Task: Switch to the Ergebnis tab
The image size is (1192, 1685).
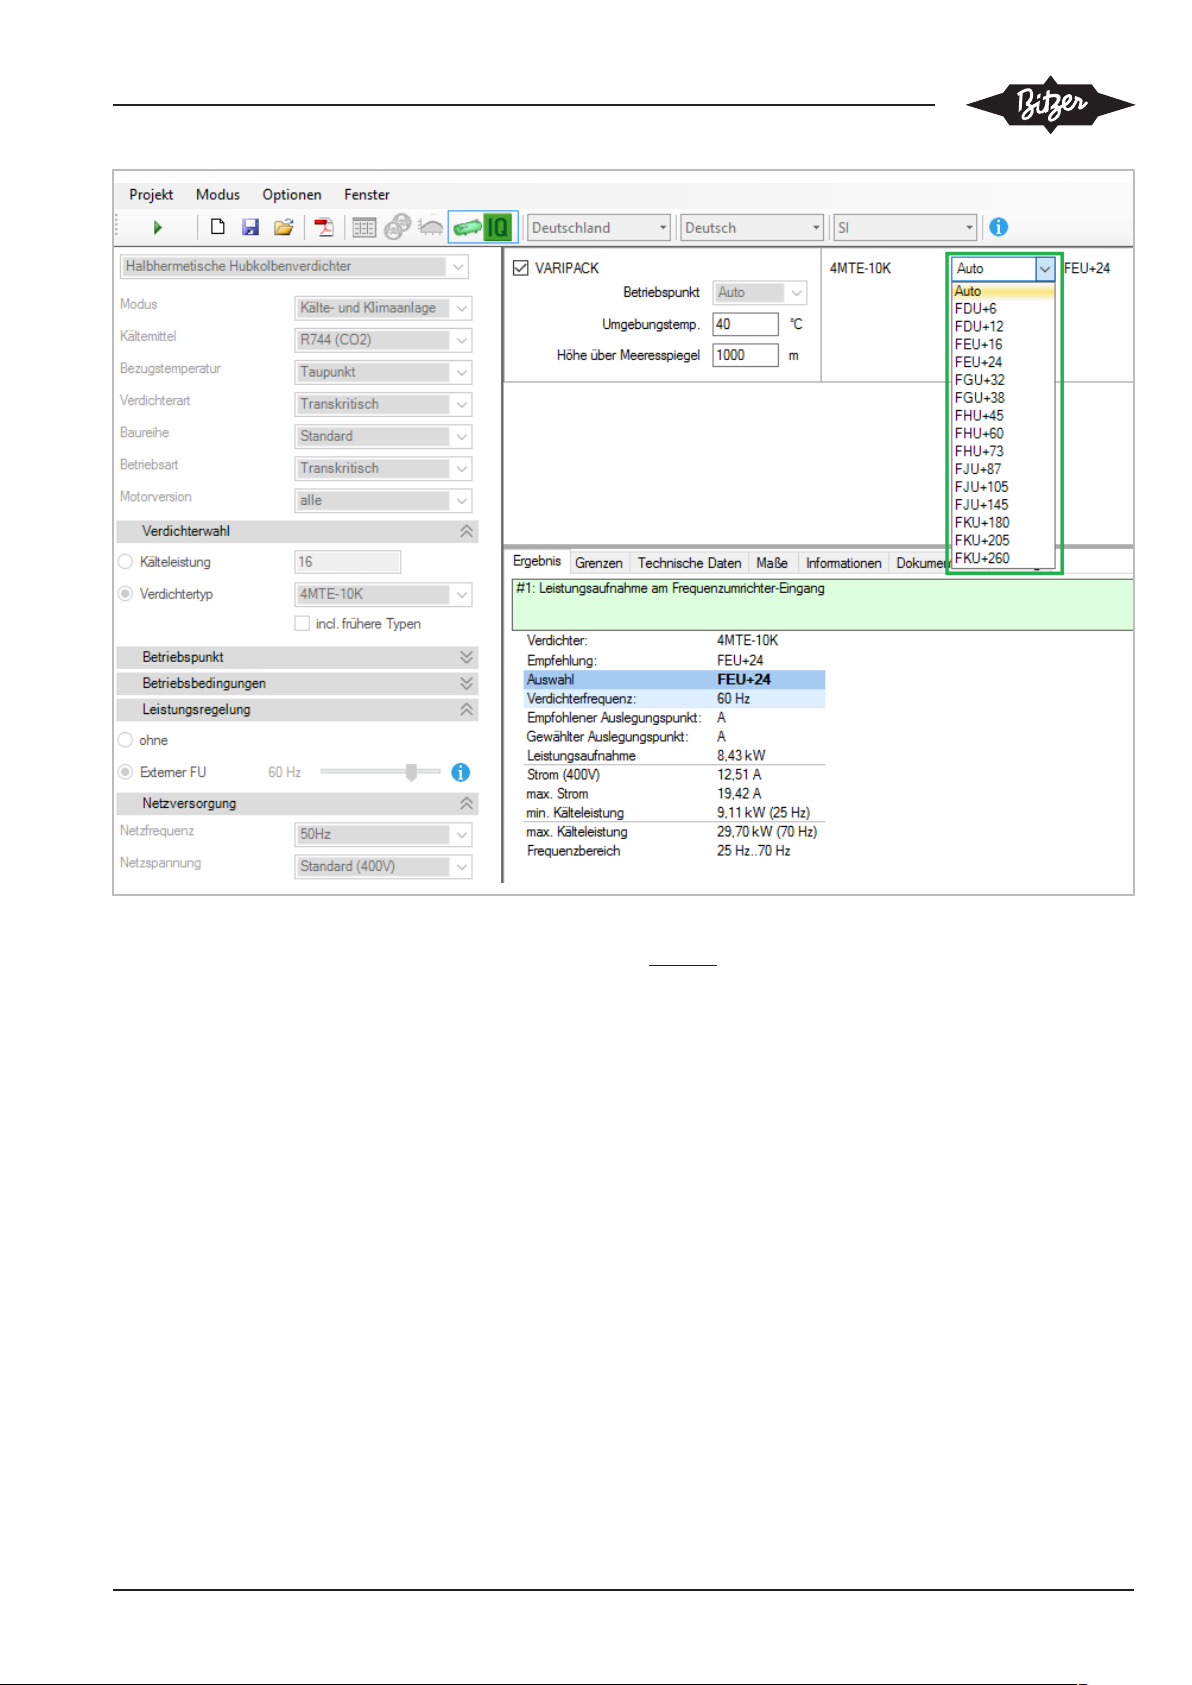Action: coord(537,561)
